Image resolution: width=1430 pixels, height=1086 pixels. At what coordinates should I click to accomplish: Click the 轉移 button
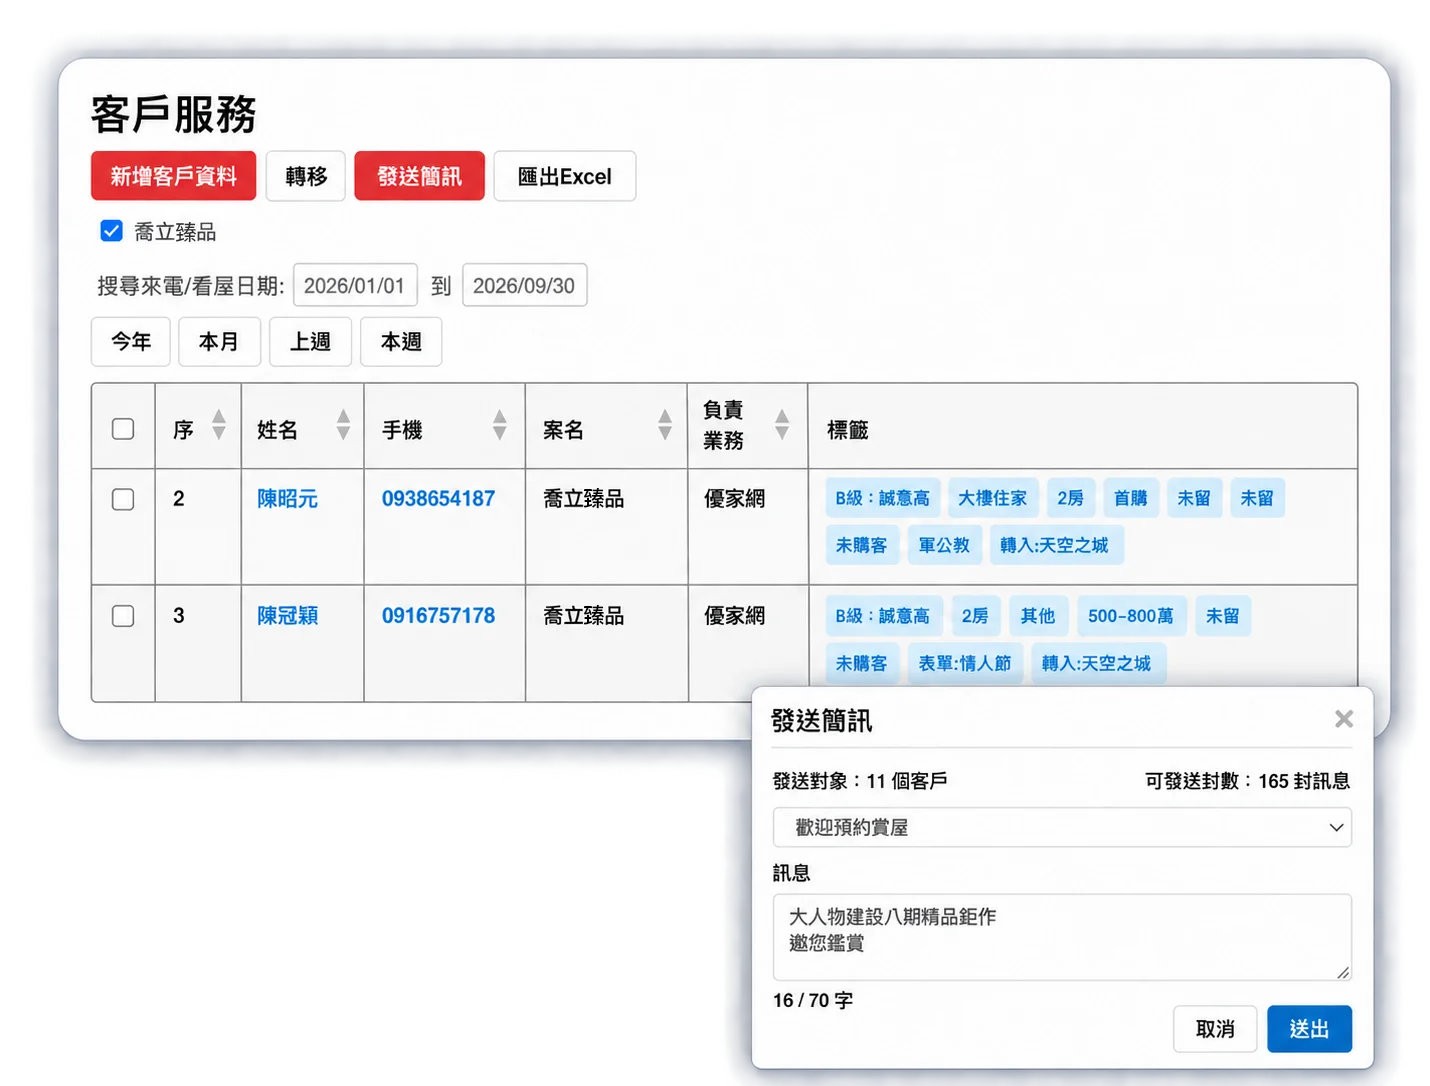point(306,176)
